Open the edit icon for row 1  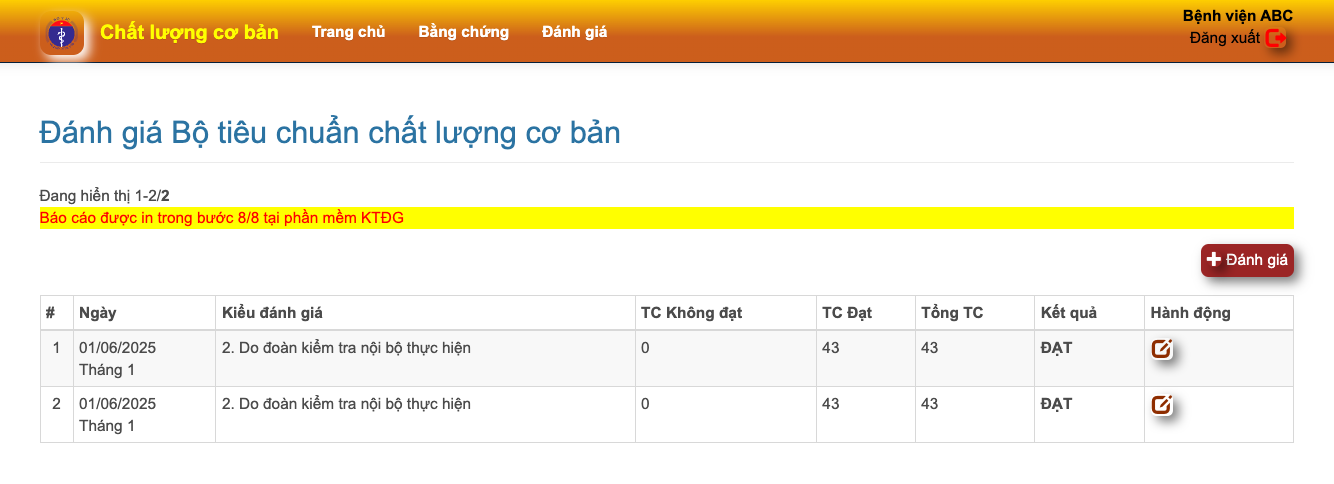[x=1161, y=349]
